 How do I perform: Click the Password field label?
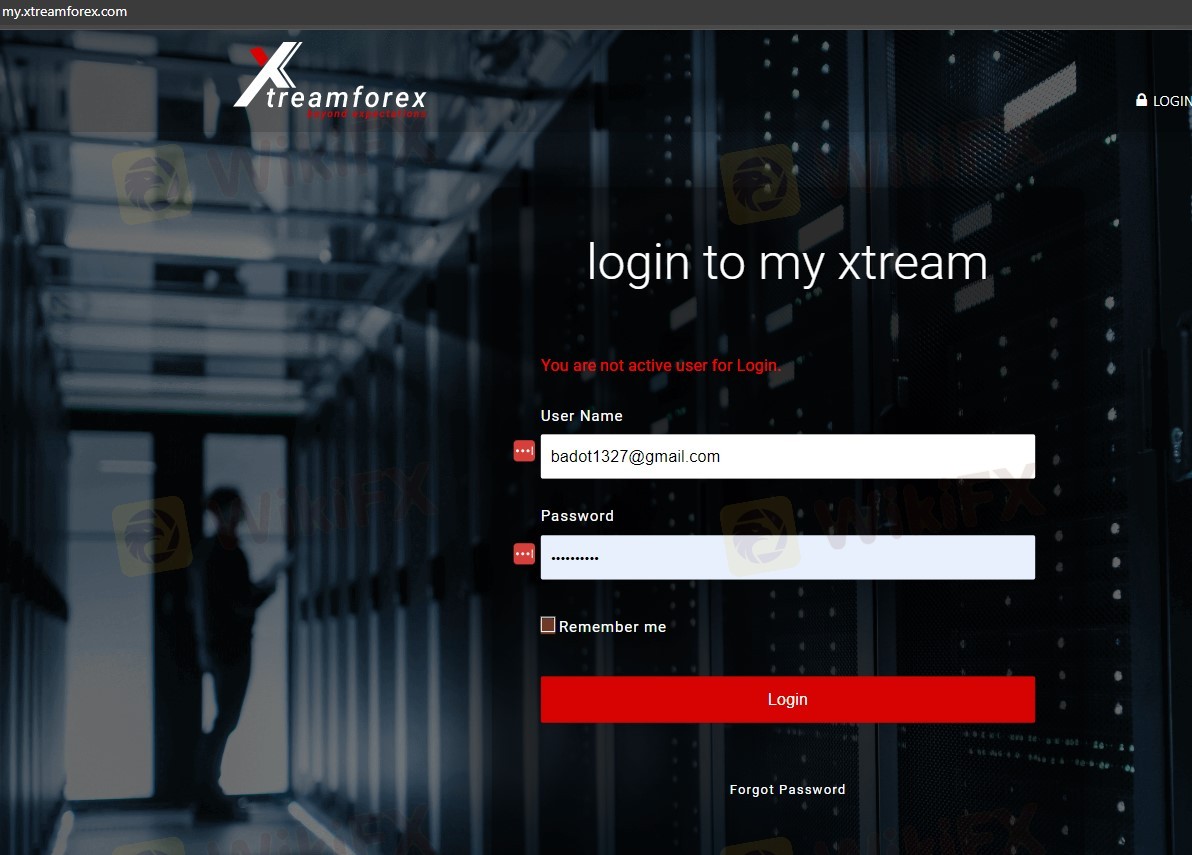(x=577, y=516)
